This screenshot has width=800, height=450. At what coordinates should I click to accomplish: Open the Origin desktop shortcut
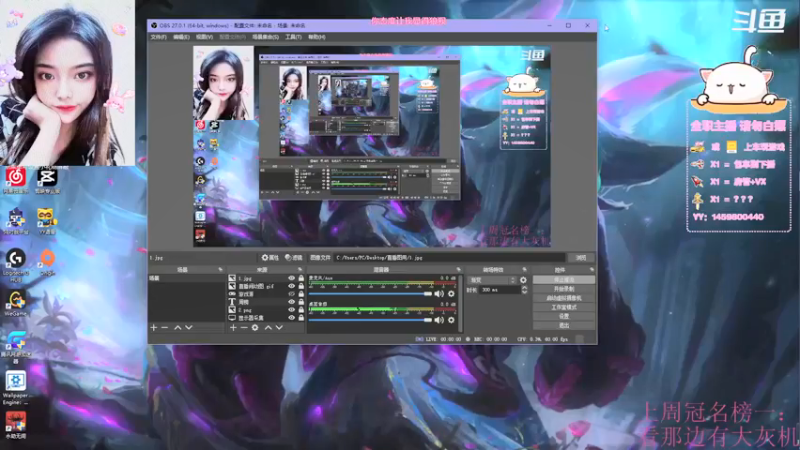(x=47, y=262)
